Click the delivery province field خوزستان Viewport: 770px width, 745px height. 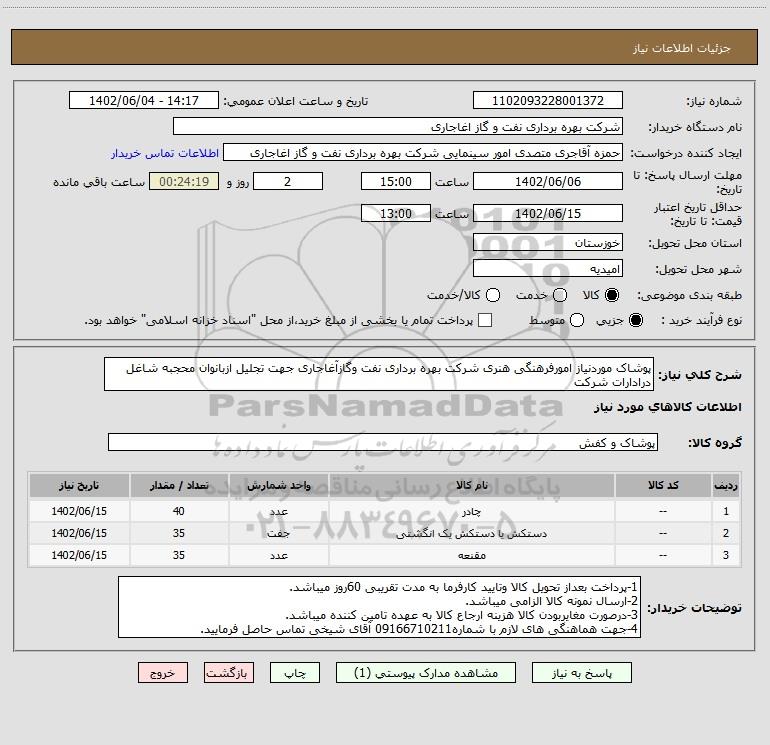(x=548, y=243)
